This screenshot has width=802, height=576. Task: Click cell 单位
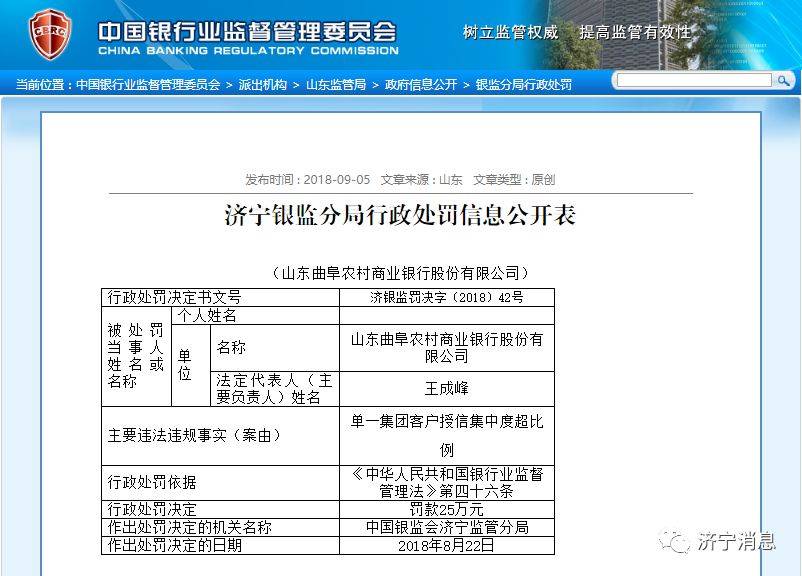pyautogui.click(x=191, y=366)
